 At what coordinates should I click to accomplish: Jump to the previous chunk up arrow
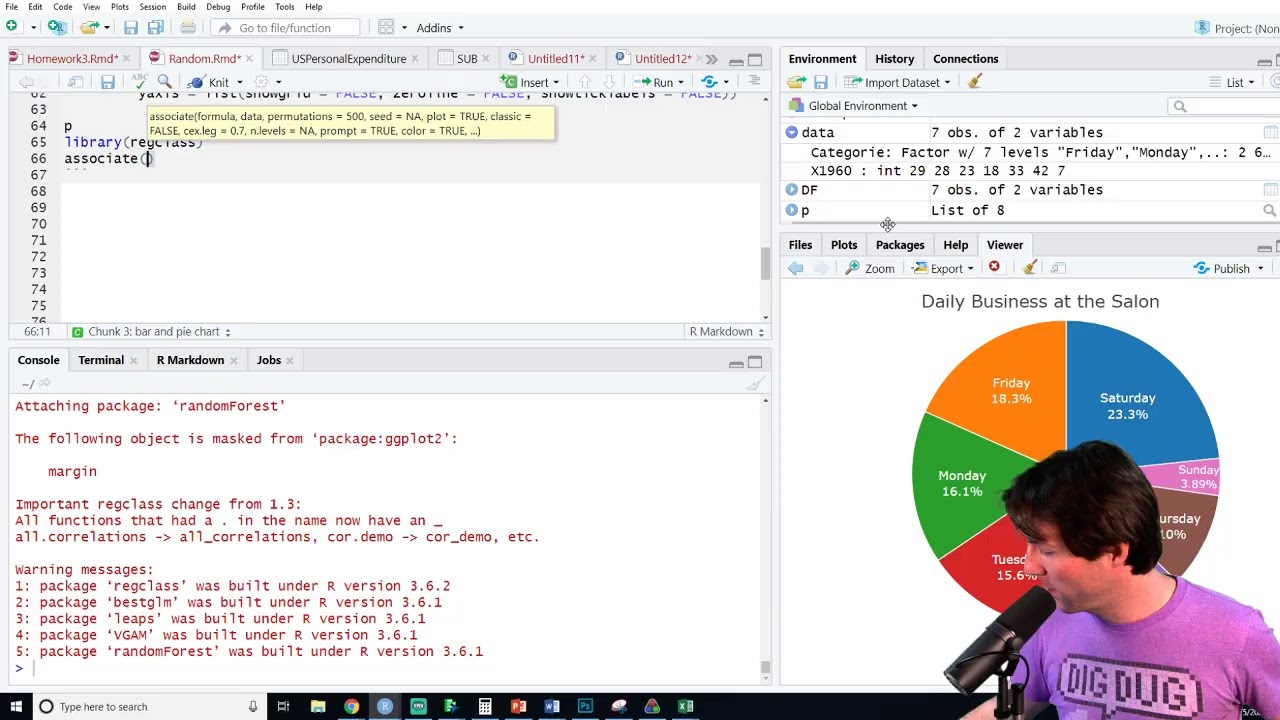click(x=585, y=82)
